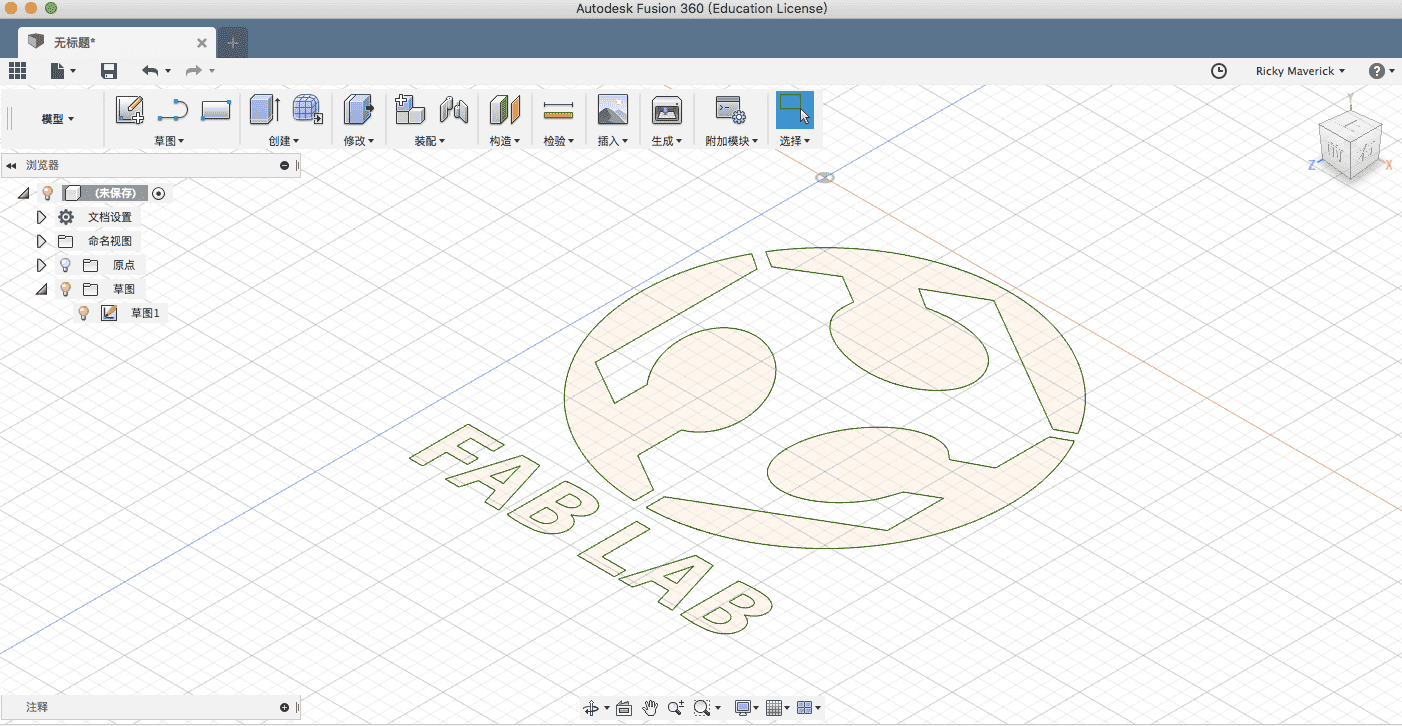
Task: Activate the root component radio button
Action: 159,193
